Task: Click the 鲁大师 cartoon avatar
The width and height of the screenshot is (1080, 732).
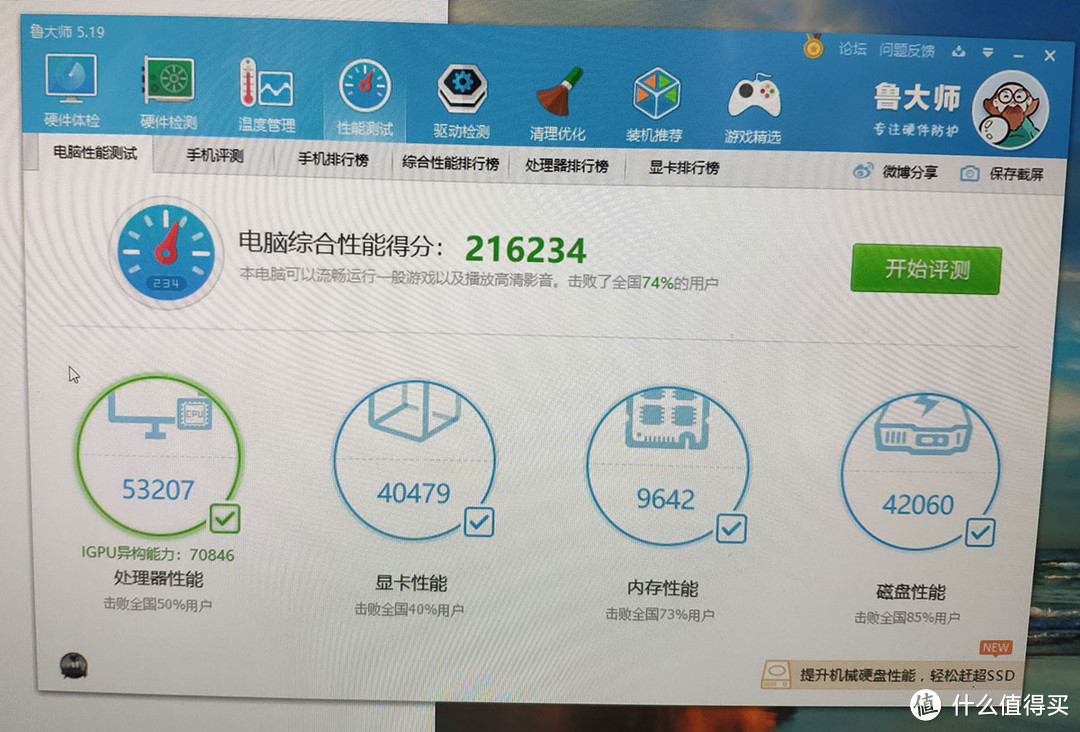Action: tap(1010, 109)
